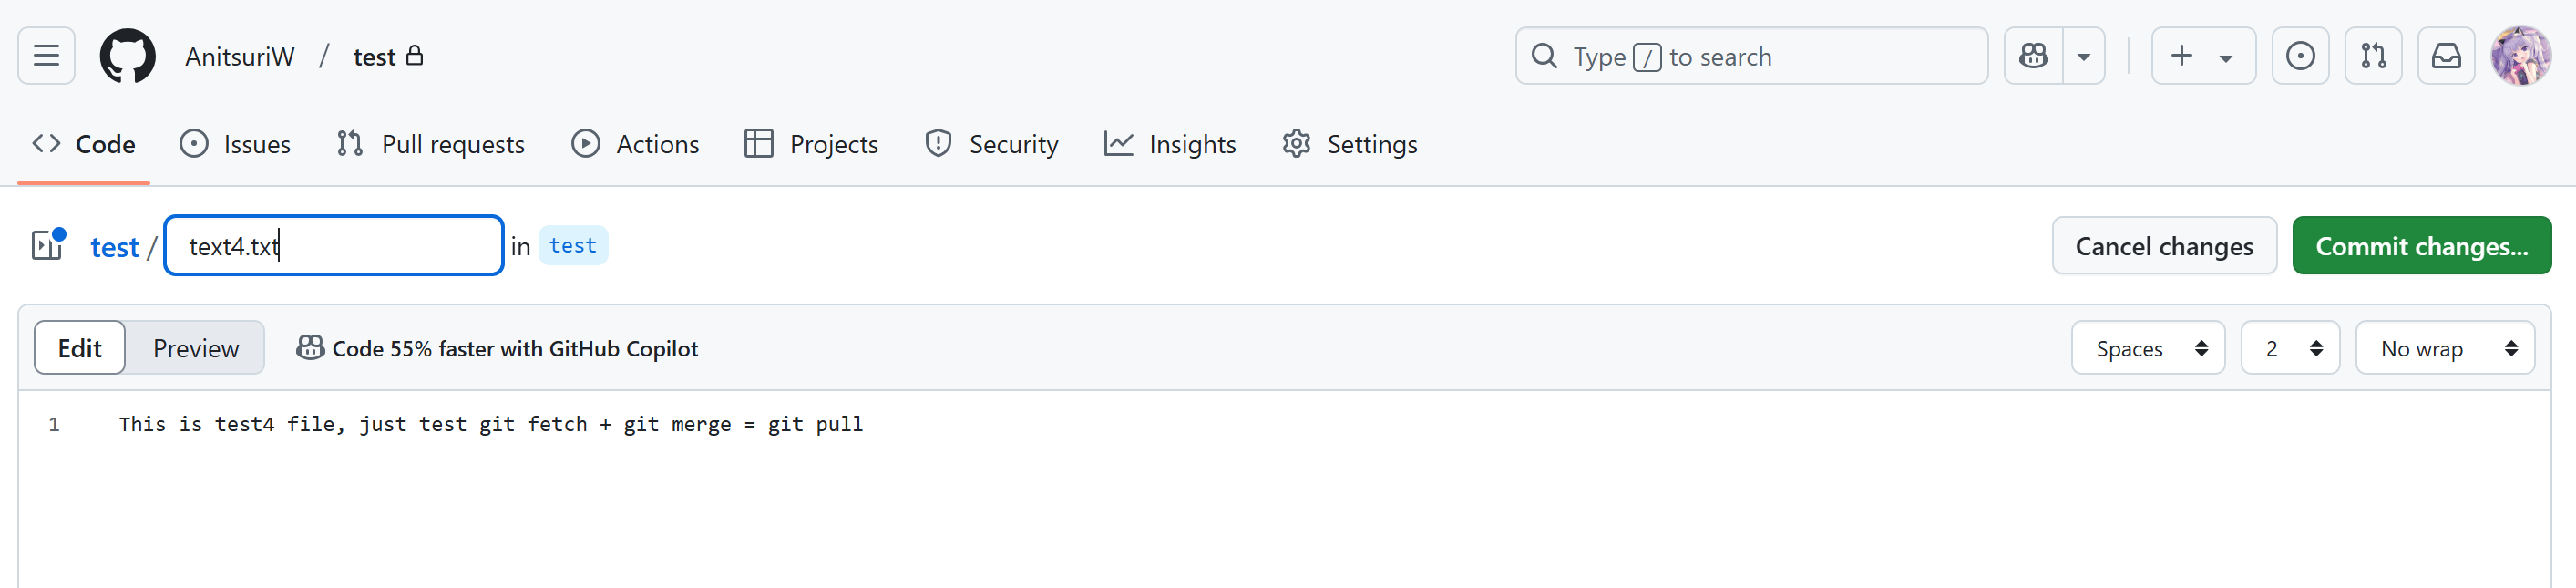The image size is (2576, 588).
Task: Open the Insights tab
Action: (1170, 144)
